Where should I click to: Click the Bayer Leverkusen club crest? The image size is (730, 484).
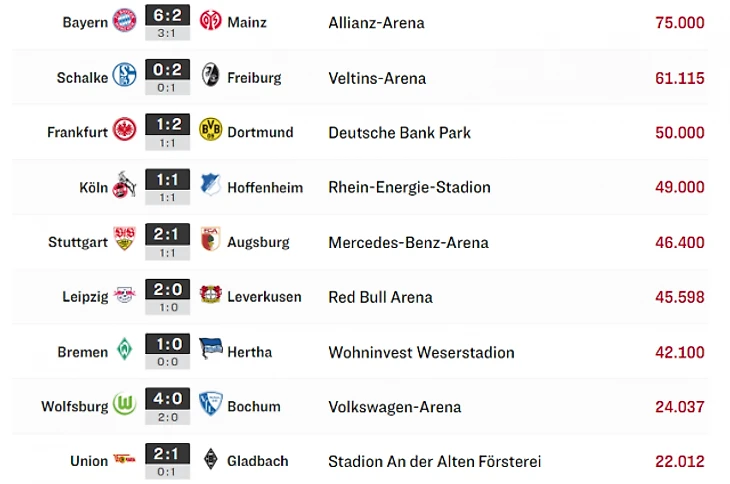210,296
